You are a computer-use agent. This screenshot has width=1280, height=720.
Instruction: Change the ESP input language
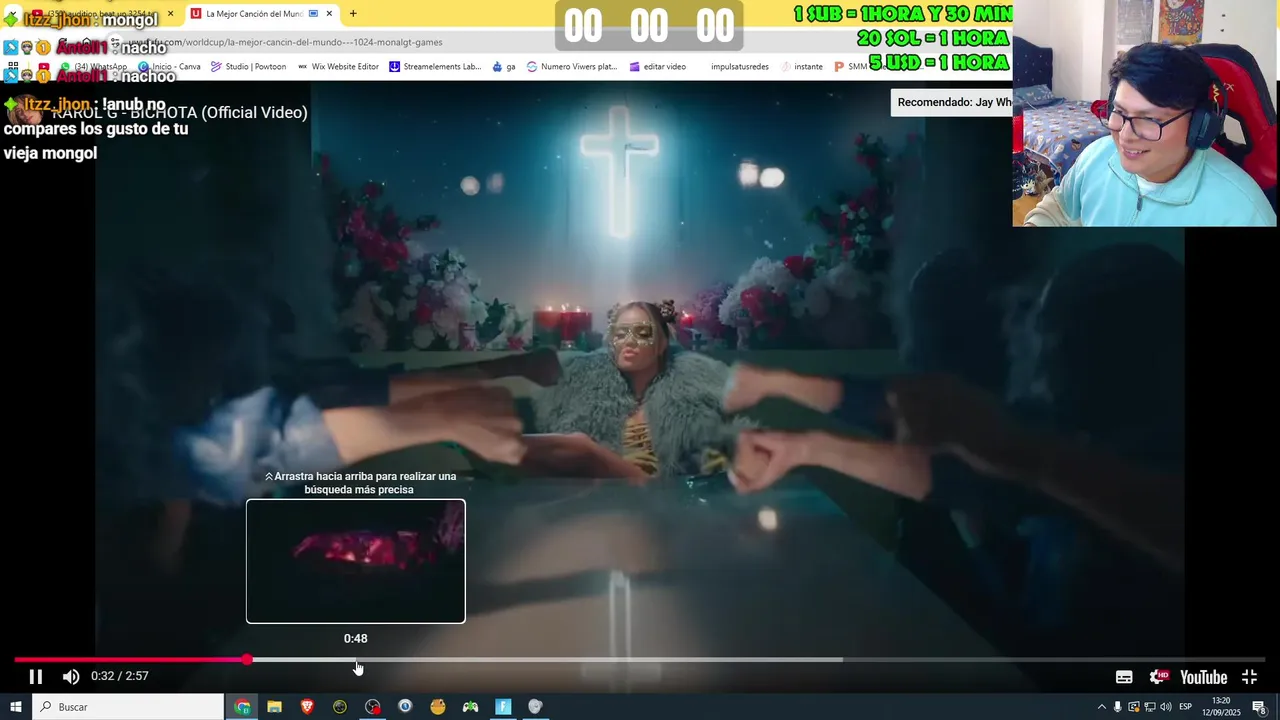[1186, 707]
